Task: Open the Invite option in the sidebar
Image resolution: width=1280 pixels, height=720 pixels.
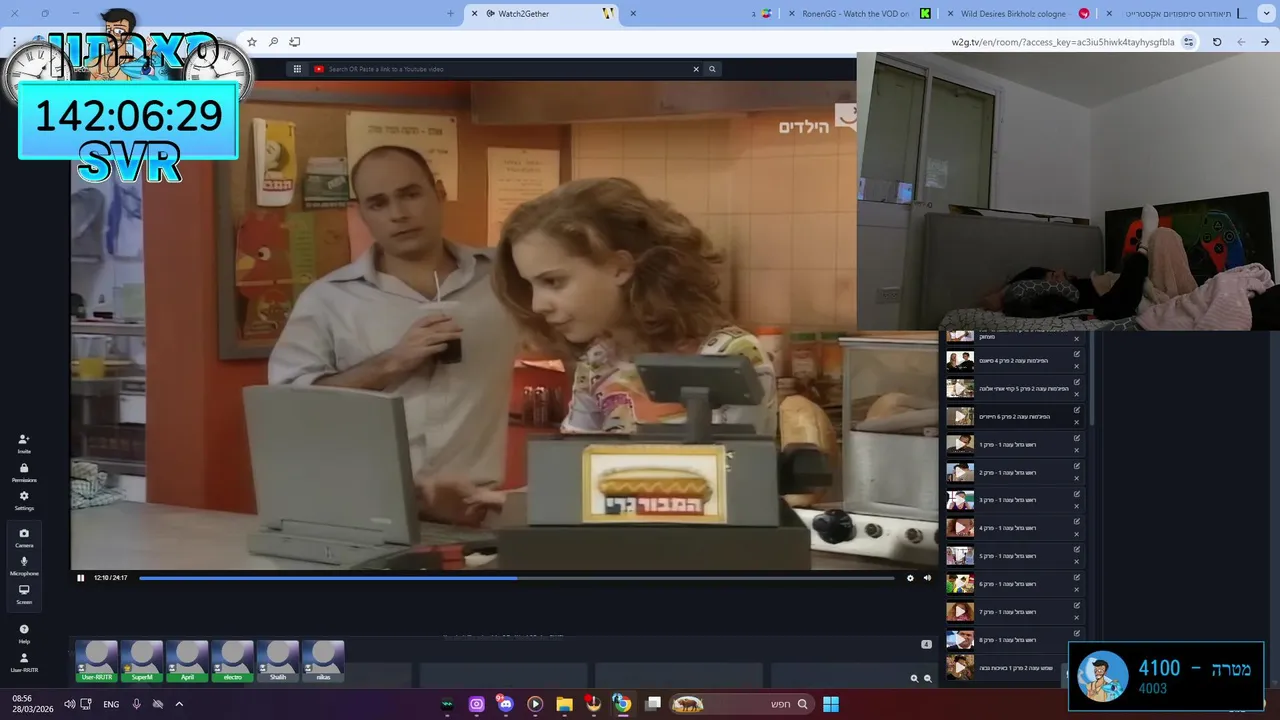Action: pyautogui.click(x=24, y=443)
